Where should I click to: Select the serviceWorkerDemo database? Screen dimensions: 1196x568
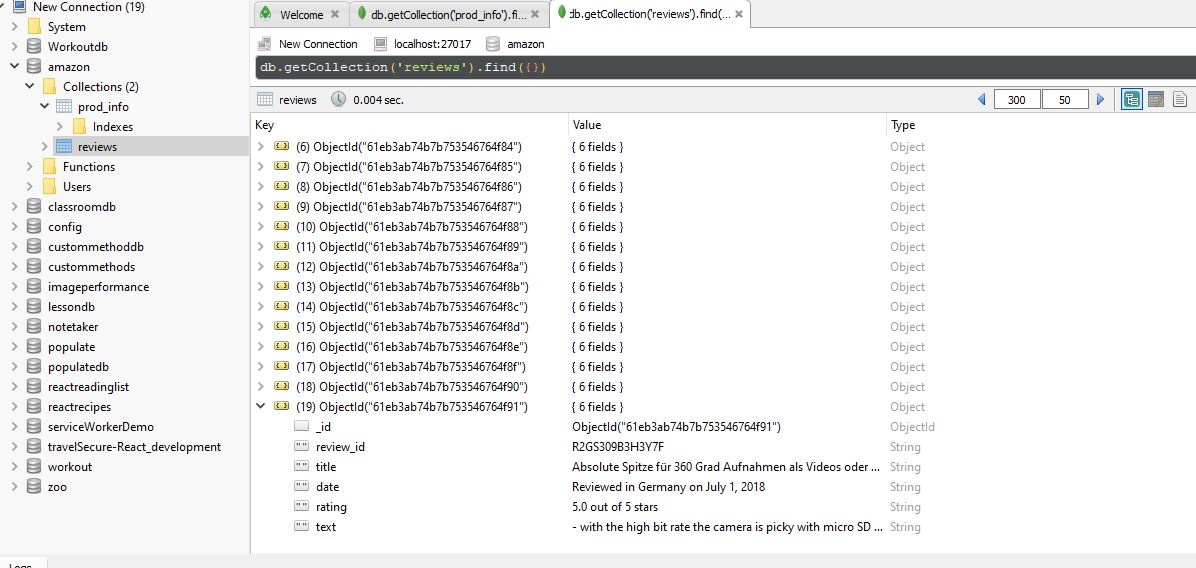(x=101, y=427)
